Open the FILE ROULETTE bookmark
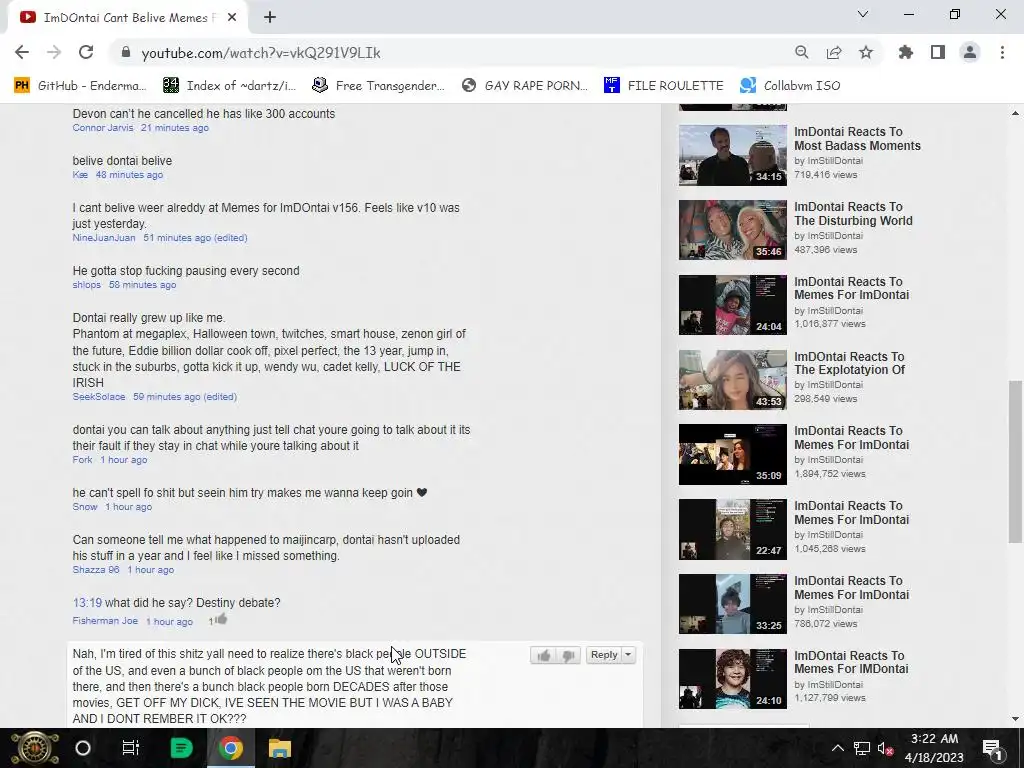The image size is (1024, 768). click(x=664, y=86)
